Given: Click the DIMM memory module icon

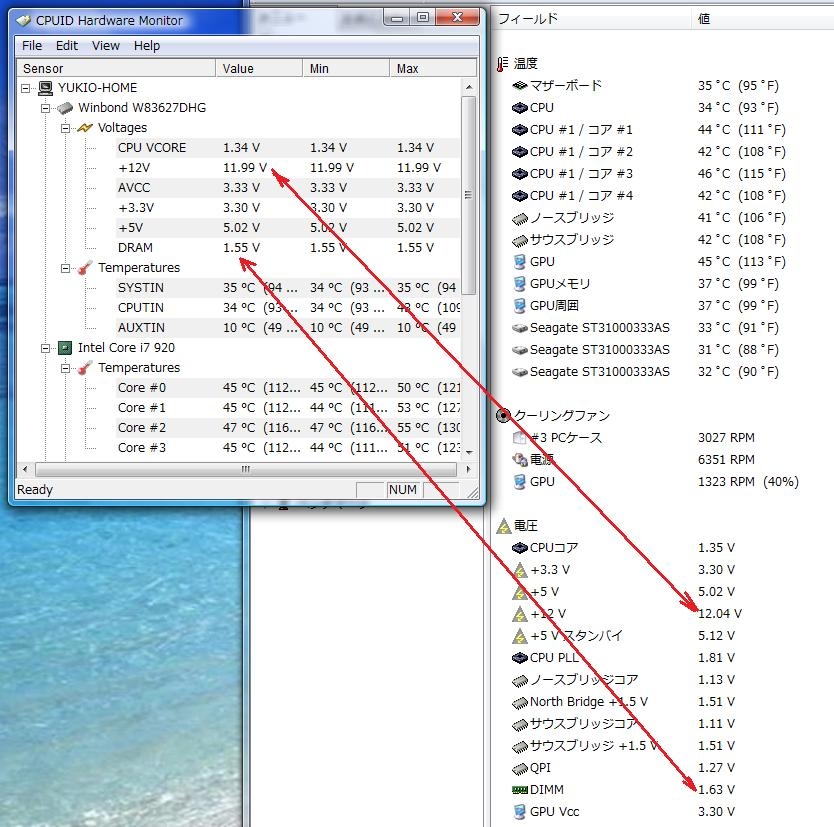Looking at the screenshot, I should tap(519, 790).
